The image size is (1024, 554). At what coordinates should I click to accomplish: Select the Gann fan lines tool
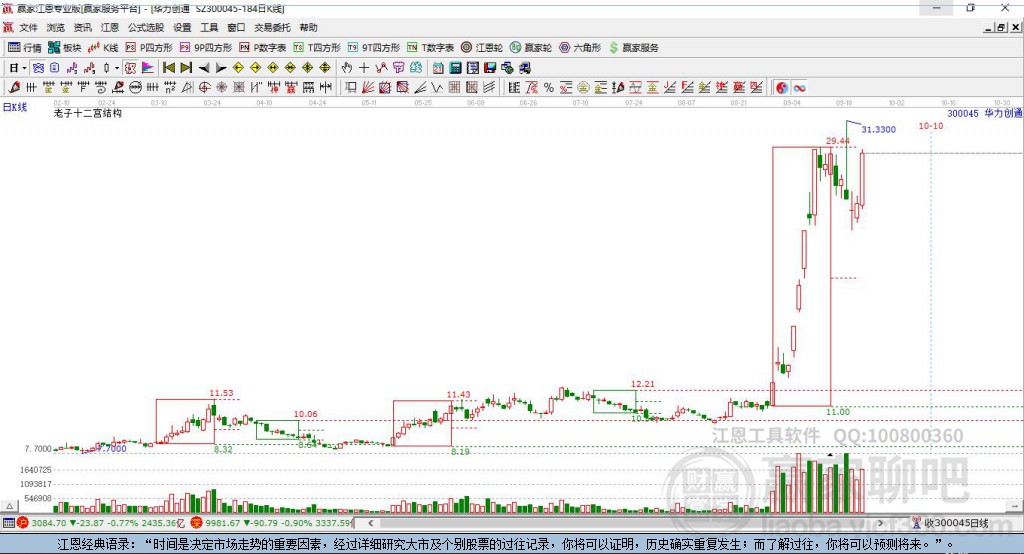click(367, 87)
